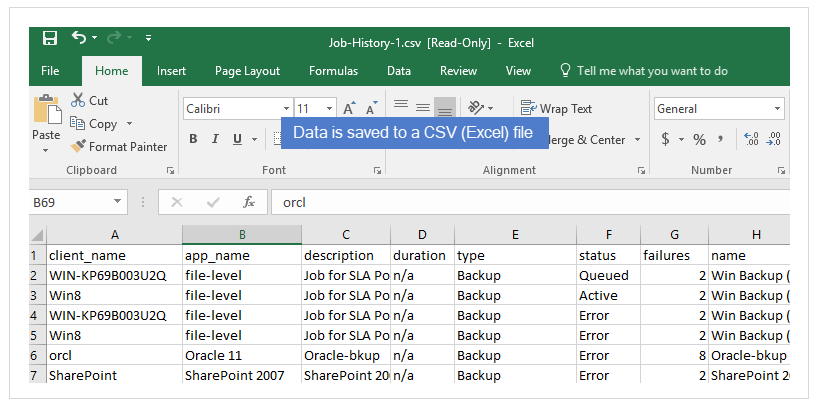
Task: Open the Undo history dropdown arrow
Action: (x=95, y=37)
